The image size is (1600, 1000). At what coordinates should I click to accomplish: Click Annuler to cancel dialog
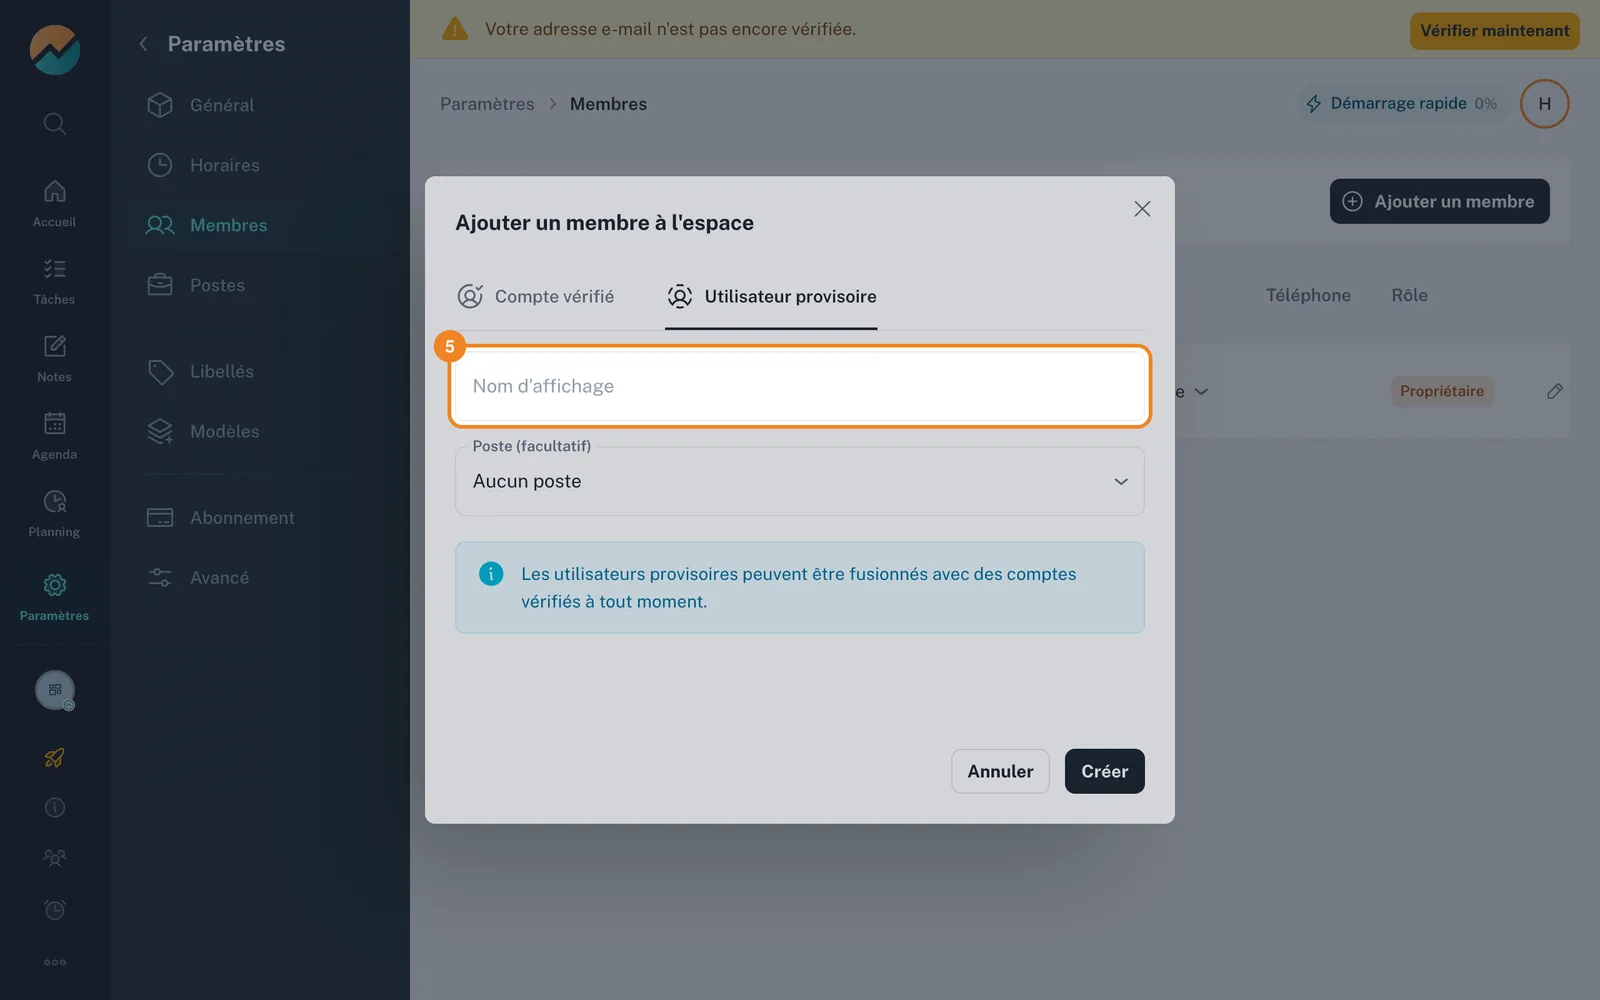point(1000,771)
